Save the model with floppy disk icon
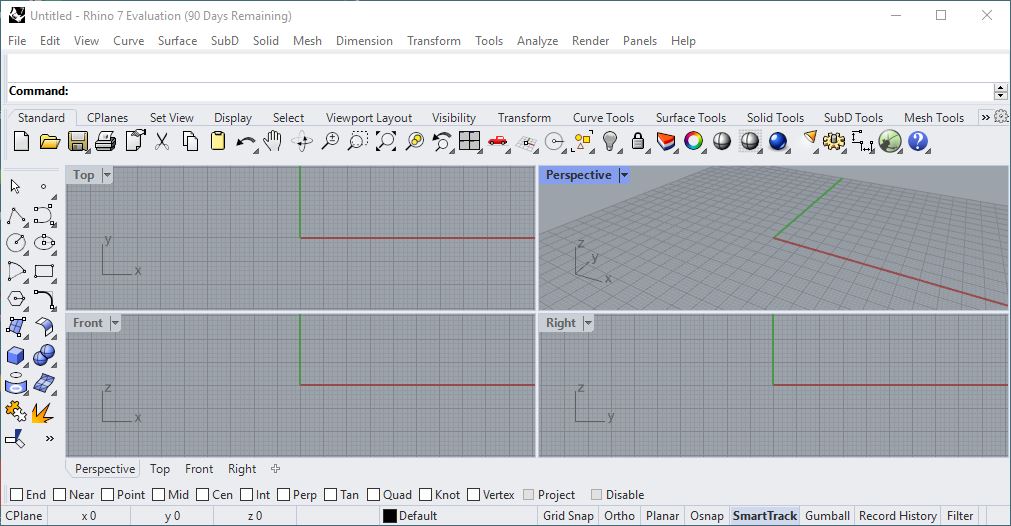This screenshot has width=1011, height=526. 77,141
